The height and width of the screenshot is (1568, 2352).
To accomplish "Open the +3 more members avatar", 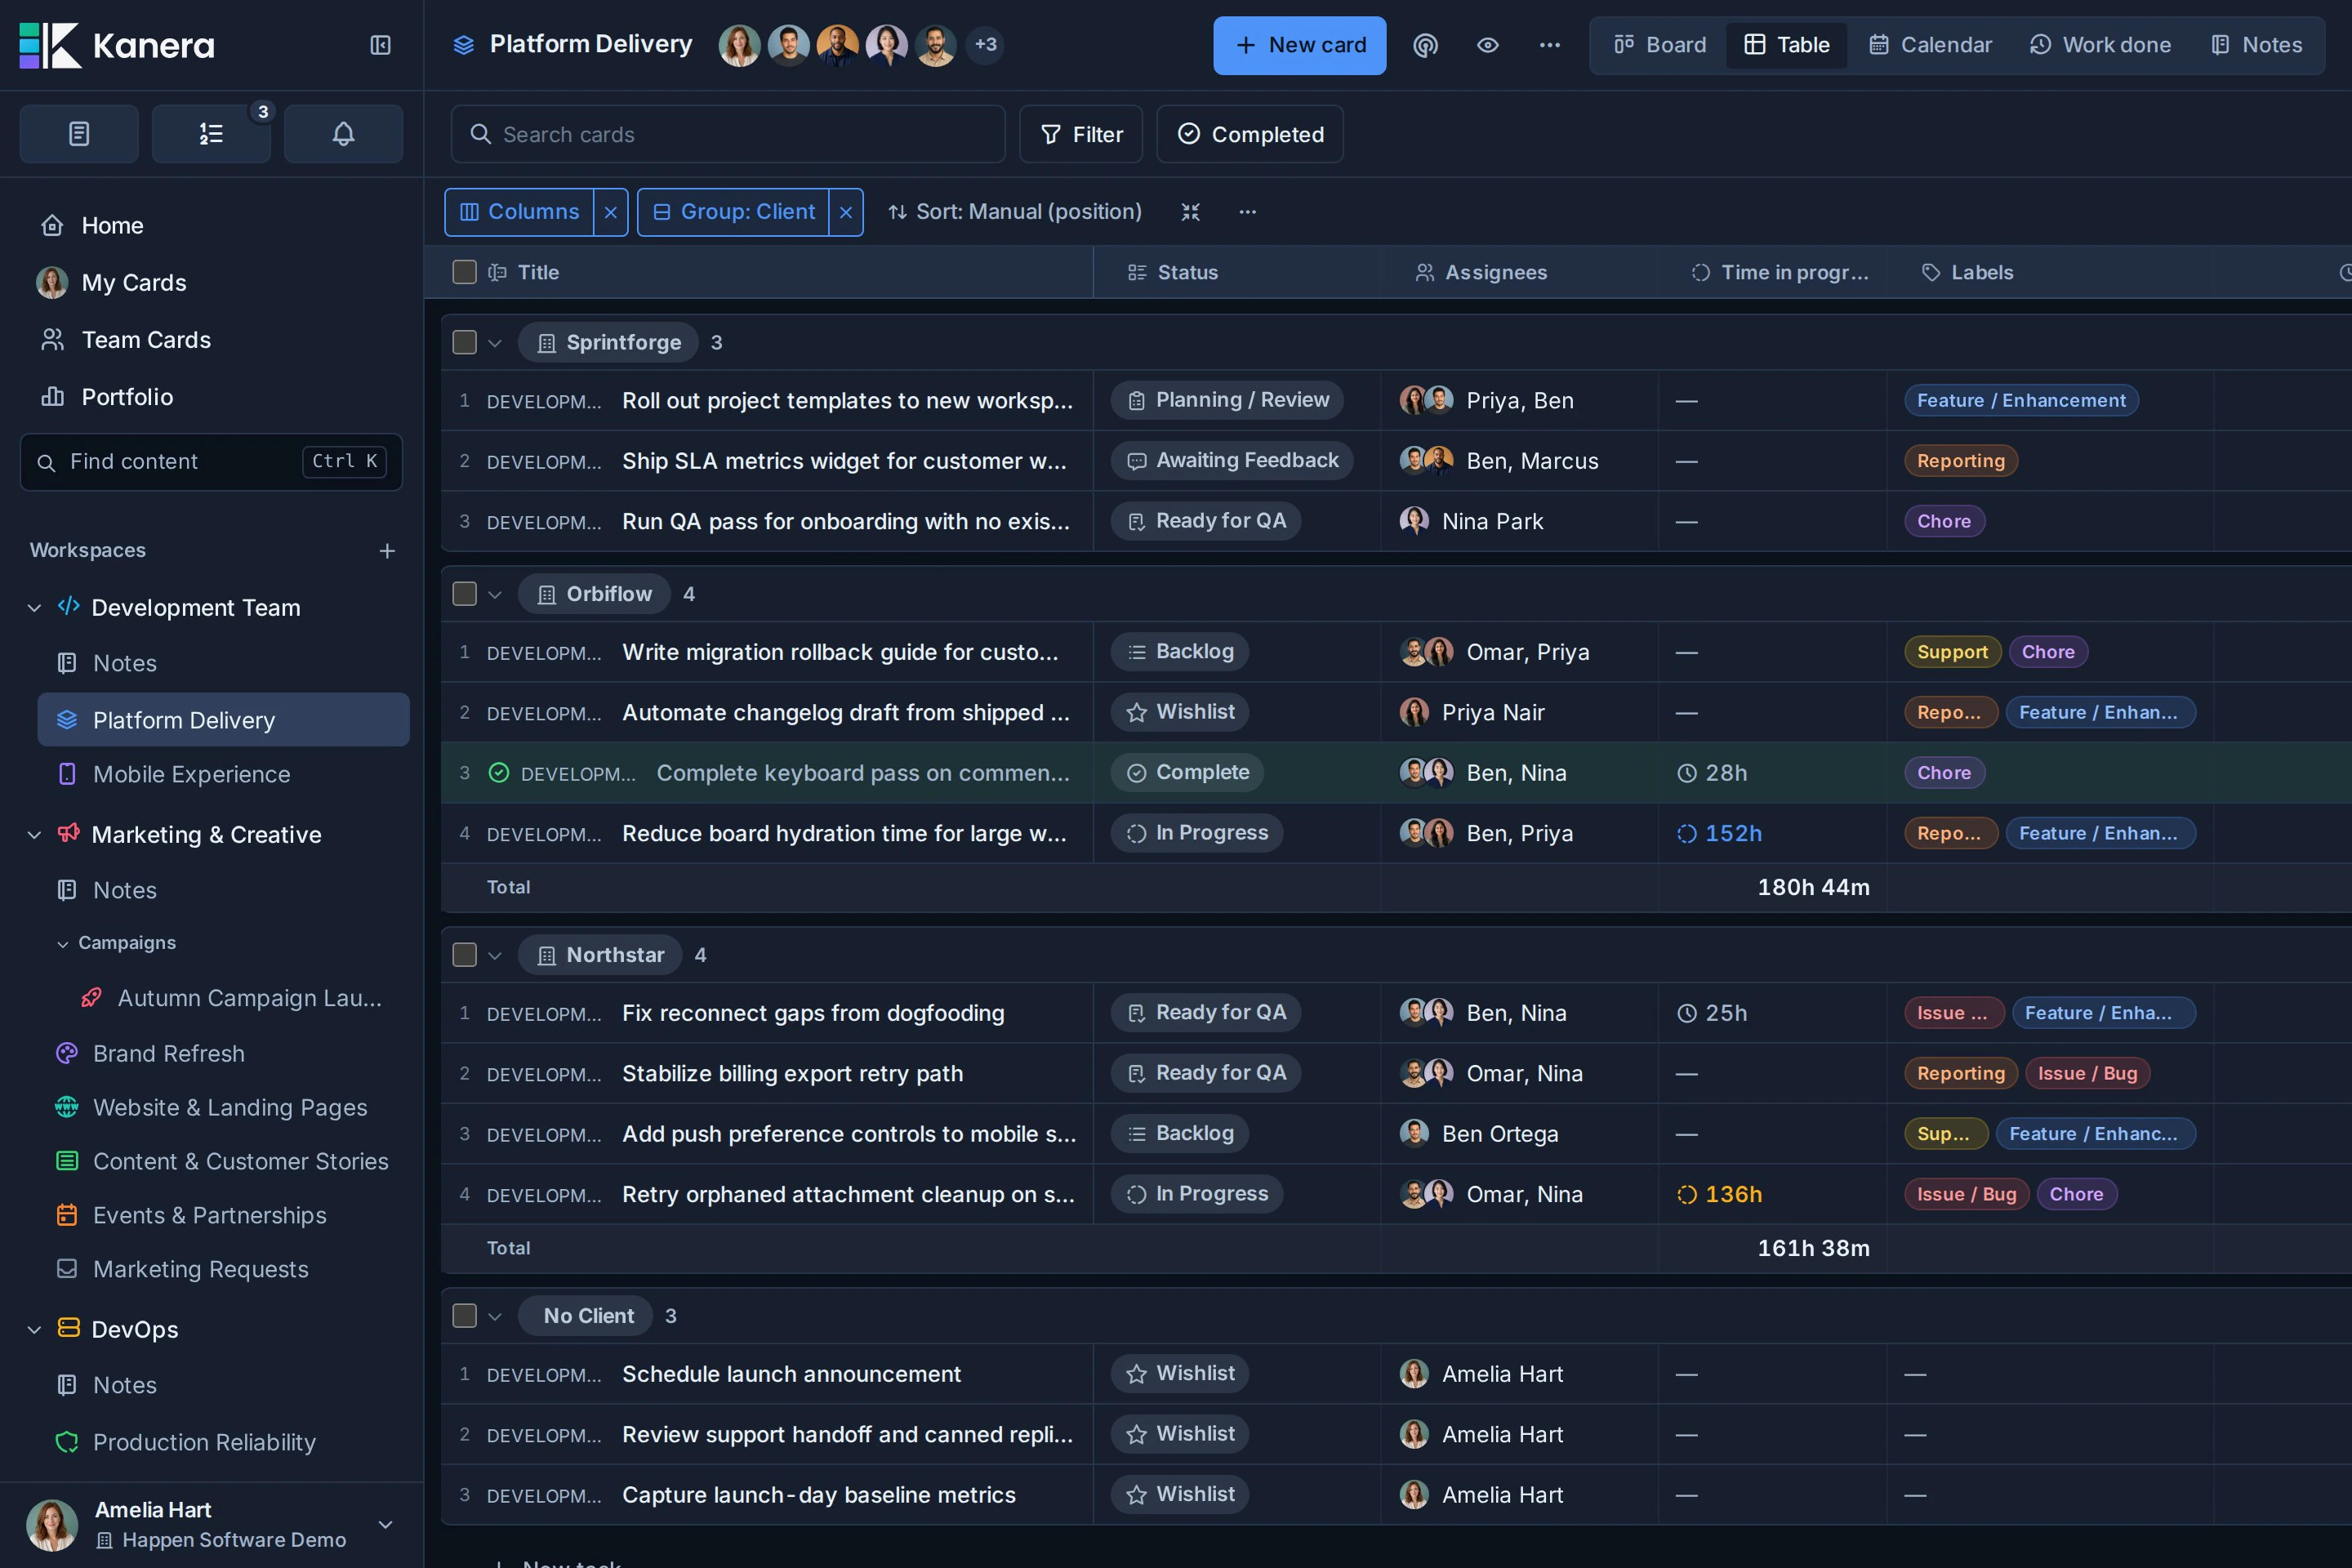I will point(985,45).
